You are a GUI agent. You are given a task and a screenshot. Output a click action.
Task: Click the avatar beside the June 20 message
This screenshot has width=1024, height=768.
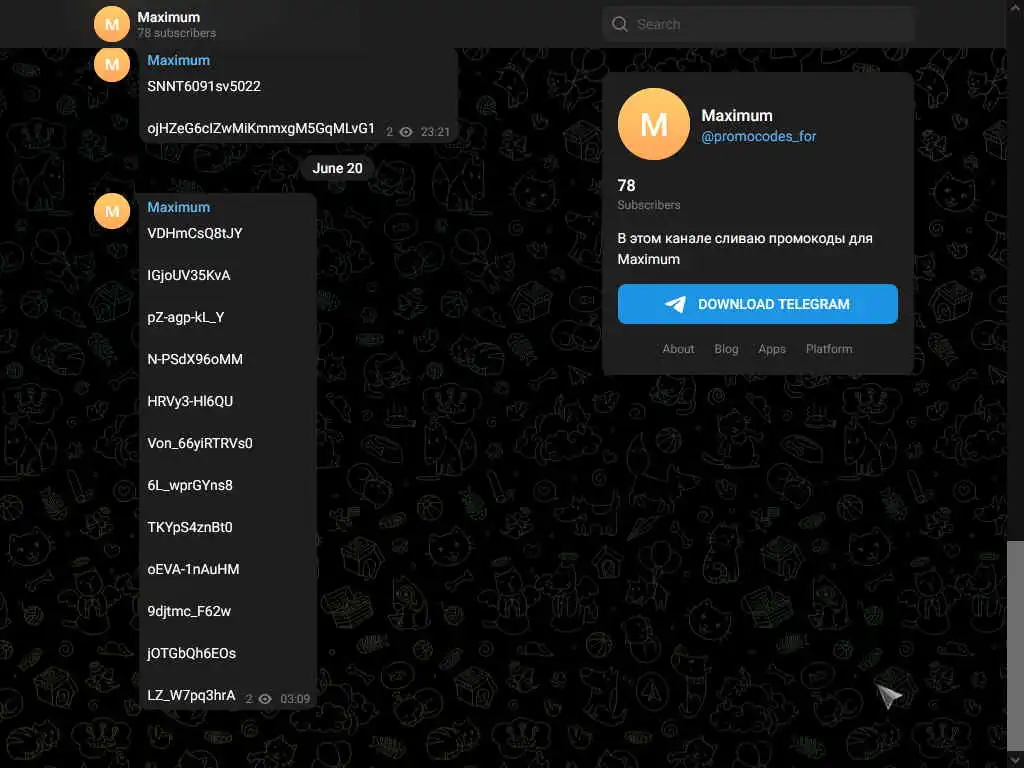[112, 211]
